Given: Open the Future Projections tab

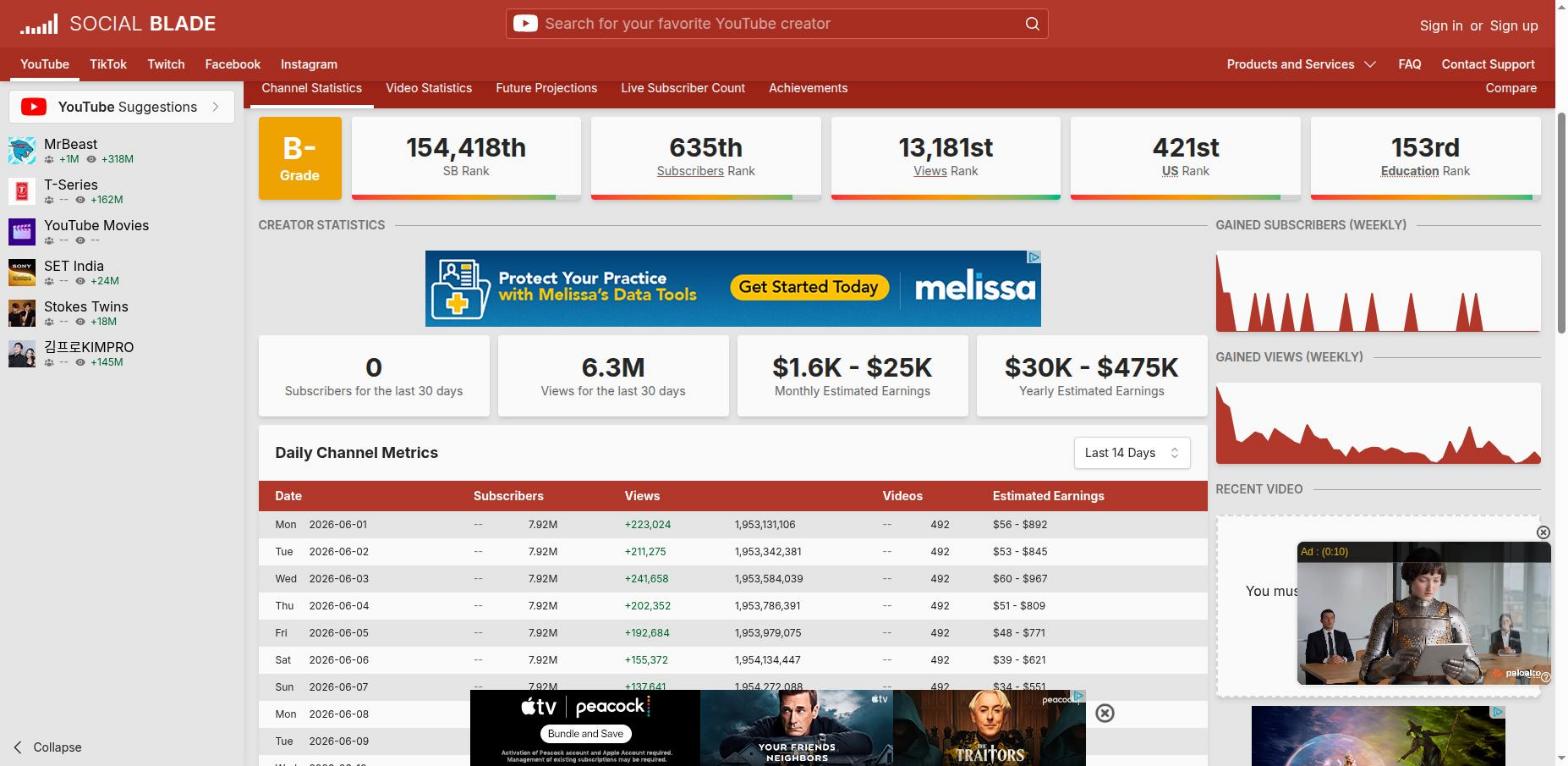Looking at the screenshot, I should [546, 88].
